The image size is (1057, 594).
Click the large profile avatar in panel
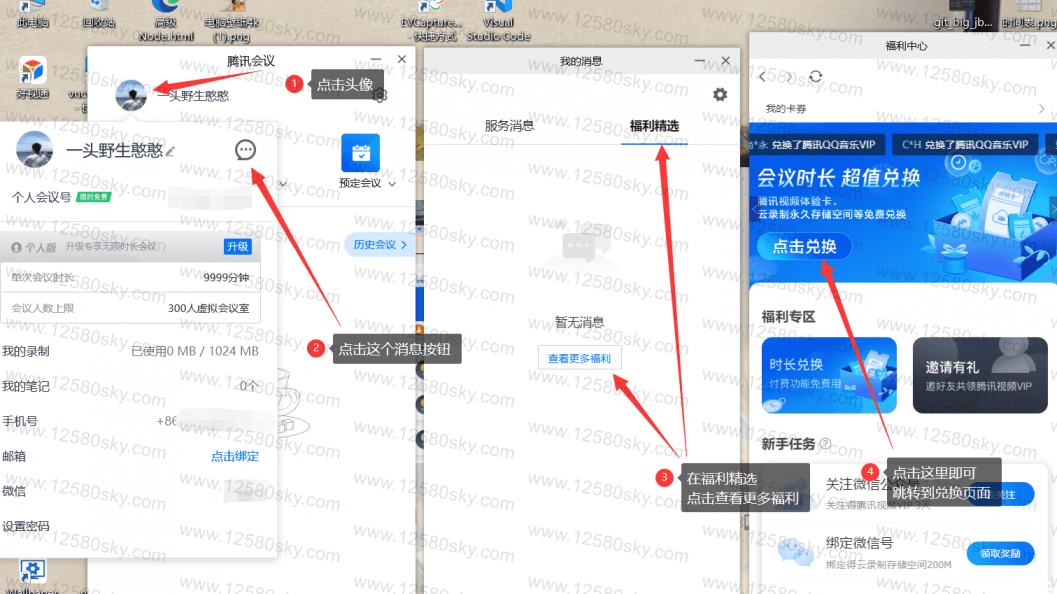point(34,149)
